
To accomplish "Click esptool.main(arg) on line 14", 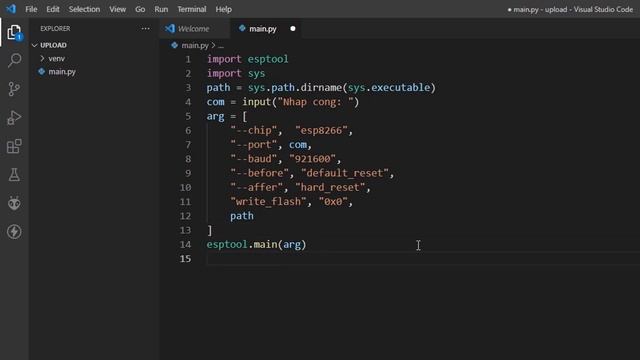I will pos(256,244).
